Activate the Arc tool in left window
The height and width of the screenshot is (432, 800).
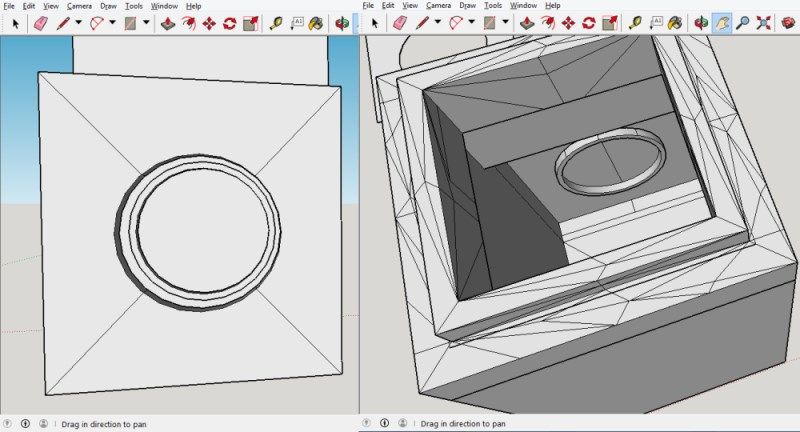pyautogui.click(x=96, y=23)
